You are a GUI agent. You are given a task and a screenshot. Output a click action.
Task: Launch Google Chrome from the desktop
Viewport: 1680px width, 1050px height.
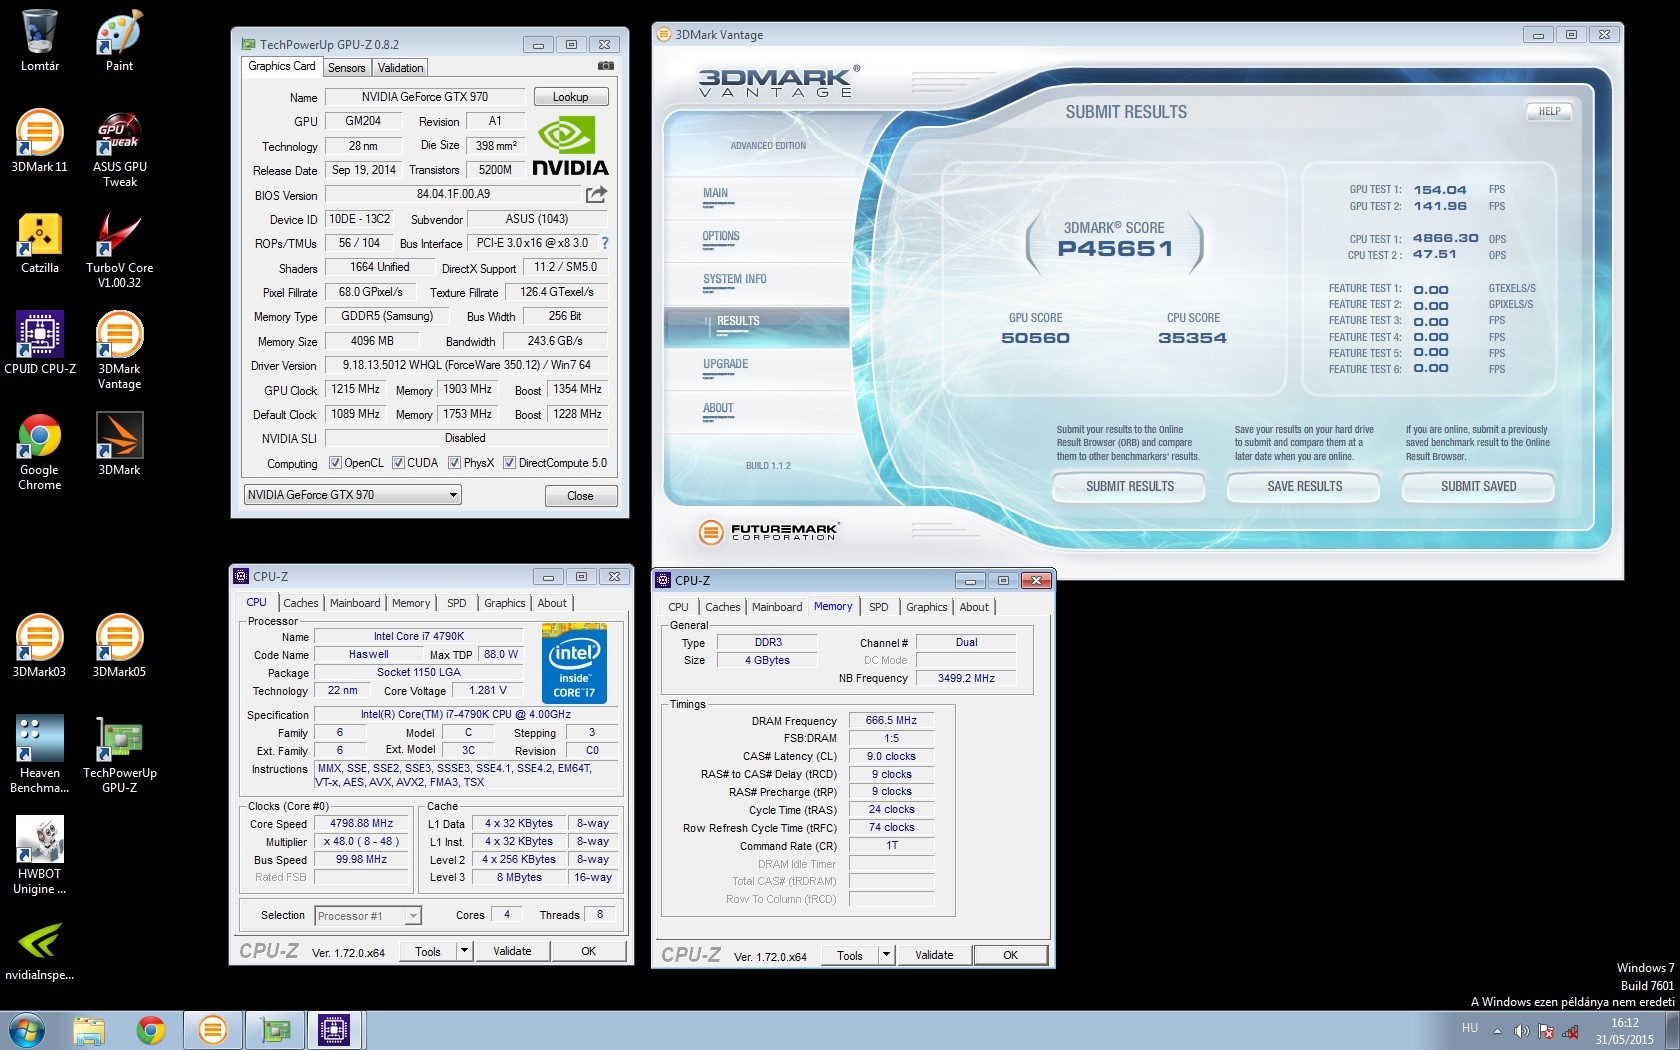(x=40, y=452)
